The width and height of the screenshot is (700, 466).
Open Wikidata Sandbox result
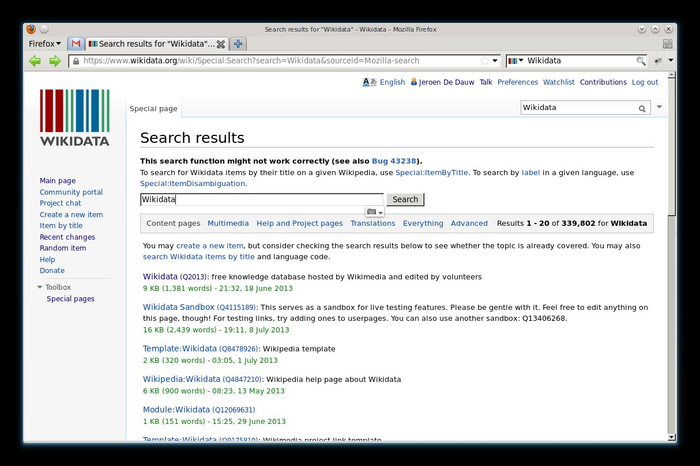(x=199, y=307)
